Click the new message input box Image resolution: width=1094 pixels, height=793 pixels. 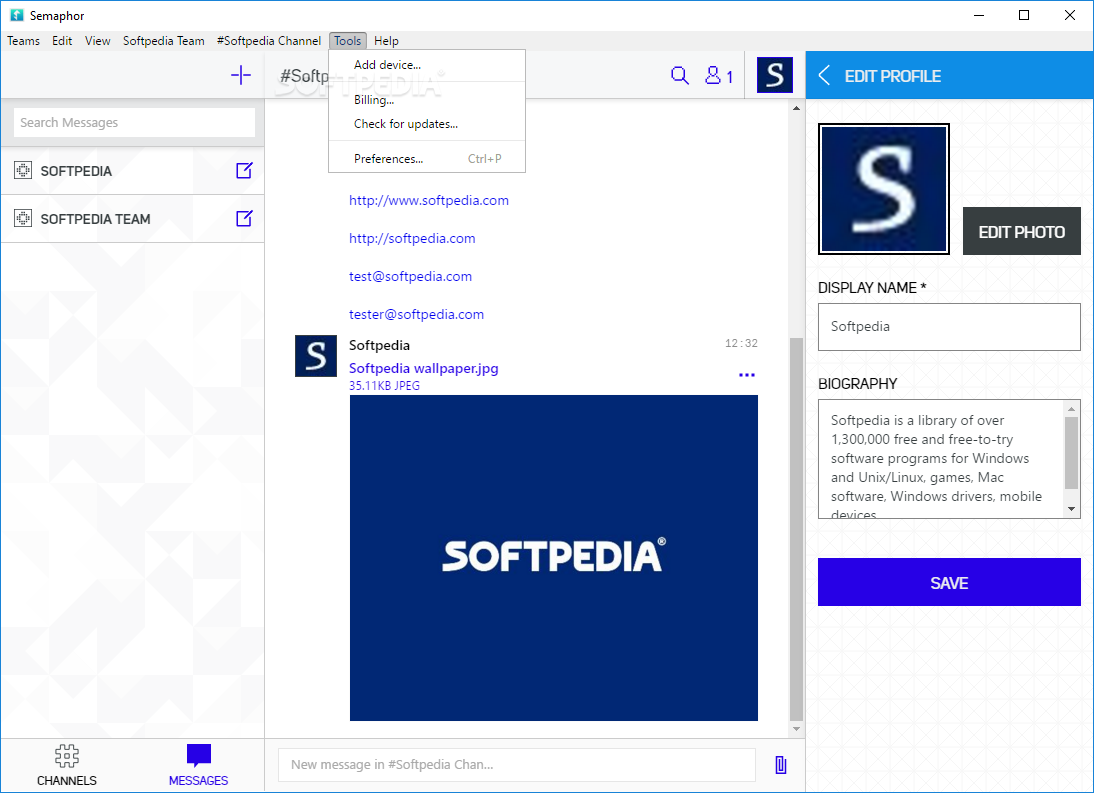pos(517,765)
